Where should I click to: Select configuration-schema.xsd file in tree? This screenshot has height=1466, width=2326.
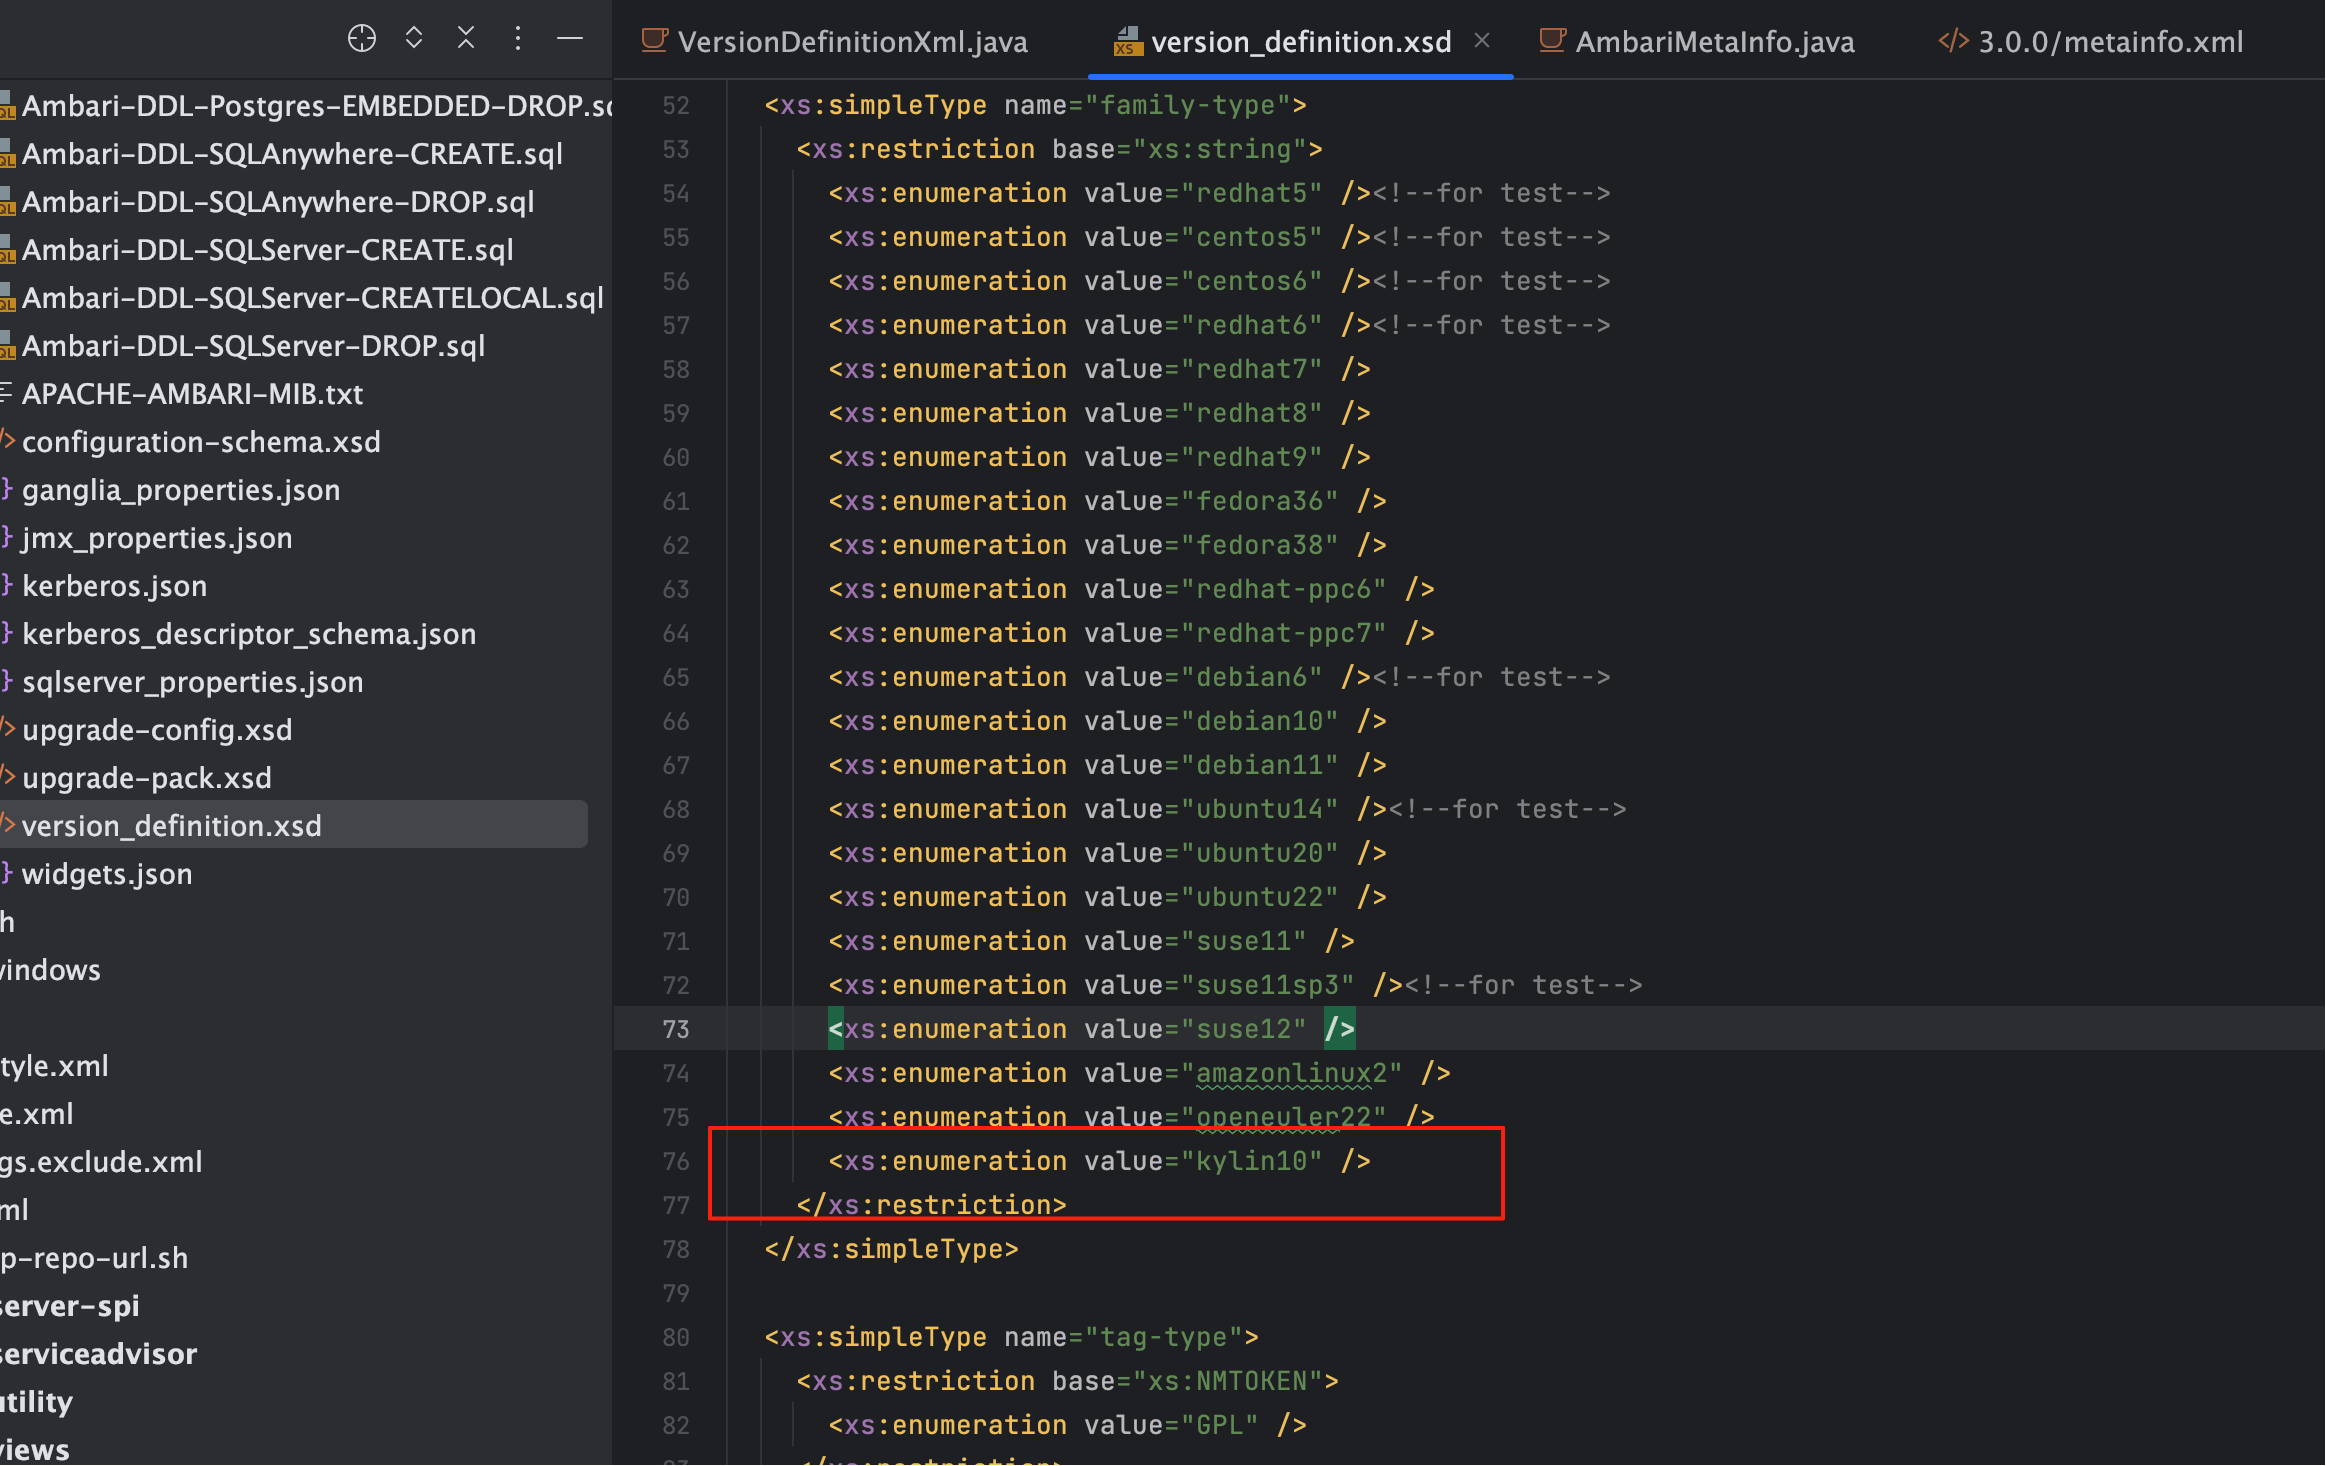[x=200, y=442]
